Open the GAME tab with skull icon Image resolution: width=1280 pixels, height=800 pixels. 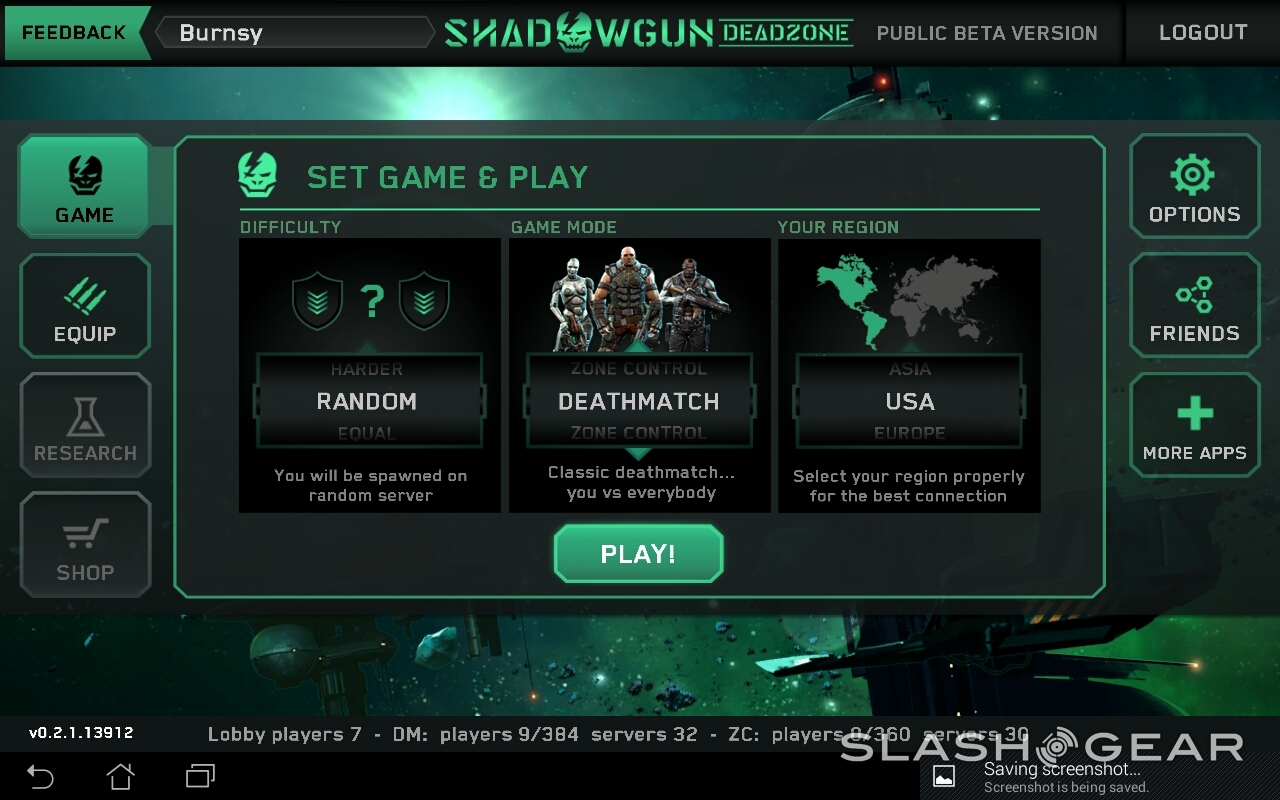pos(85,187)
